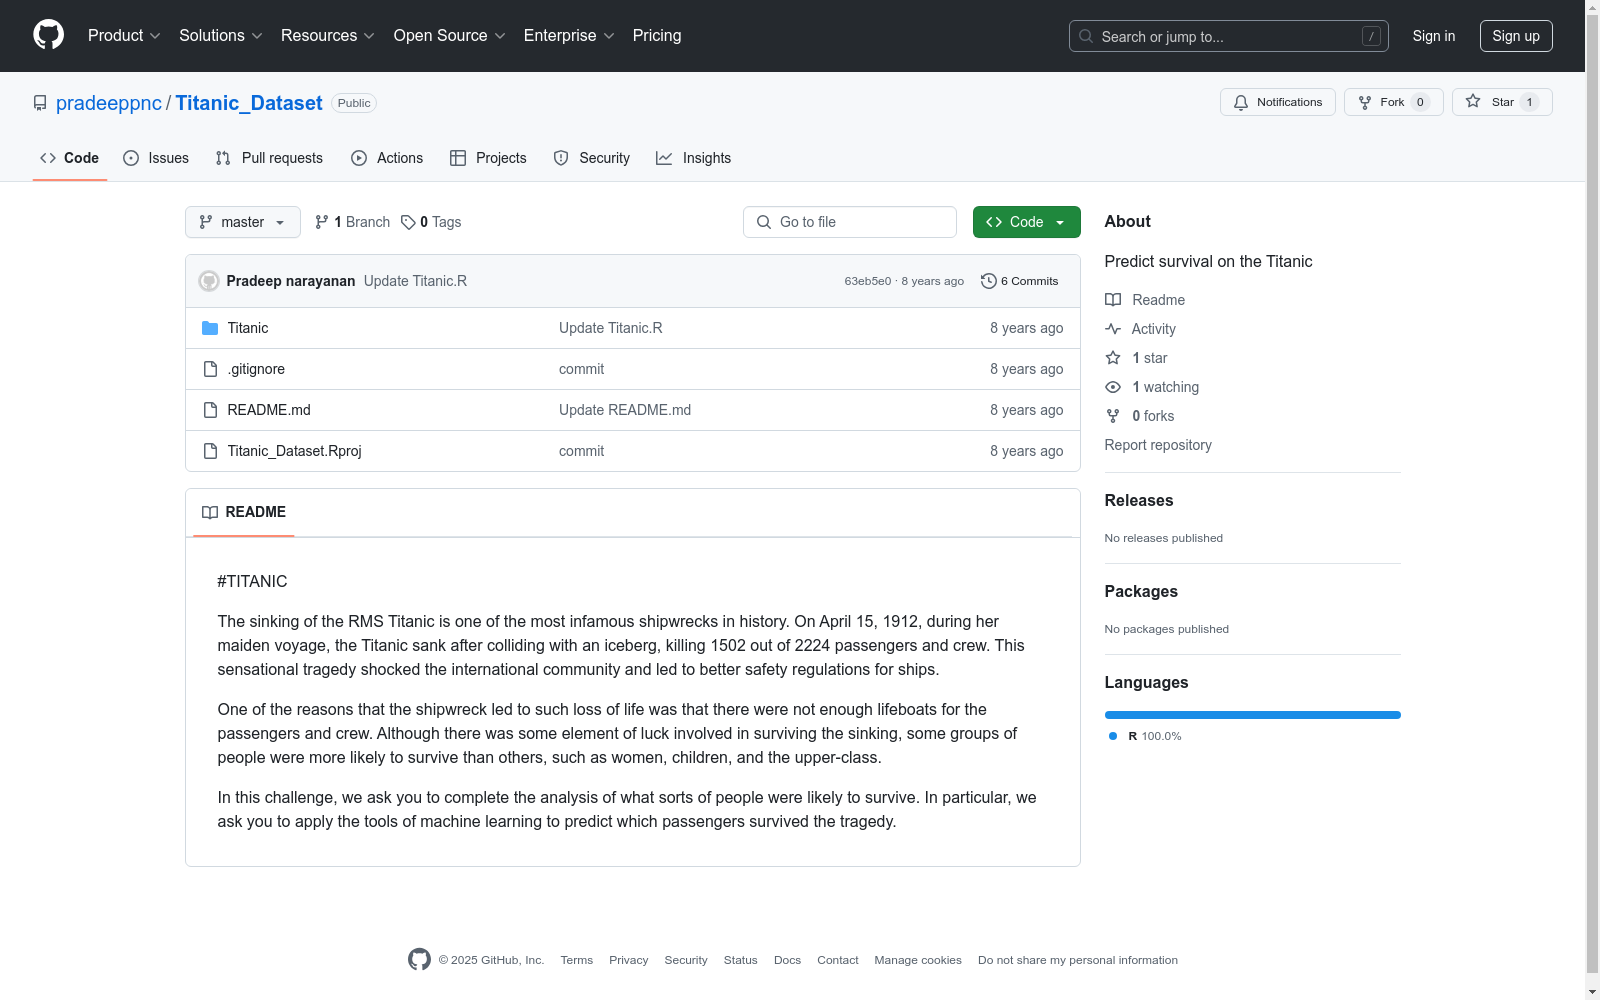This screenshot has height=1000, width=1600.
Task: Click the repository icon beside pradeeppnc
Action: (40, 103)
